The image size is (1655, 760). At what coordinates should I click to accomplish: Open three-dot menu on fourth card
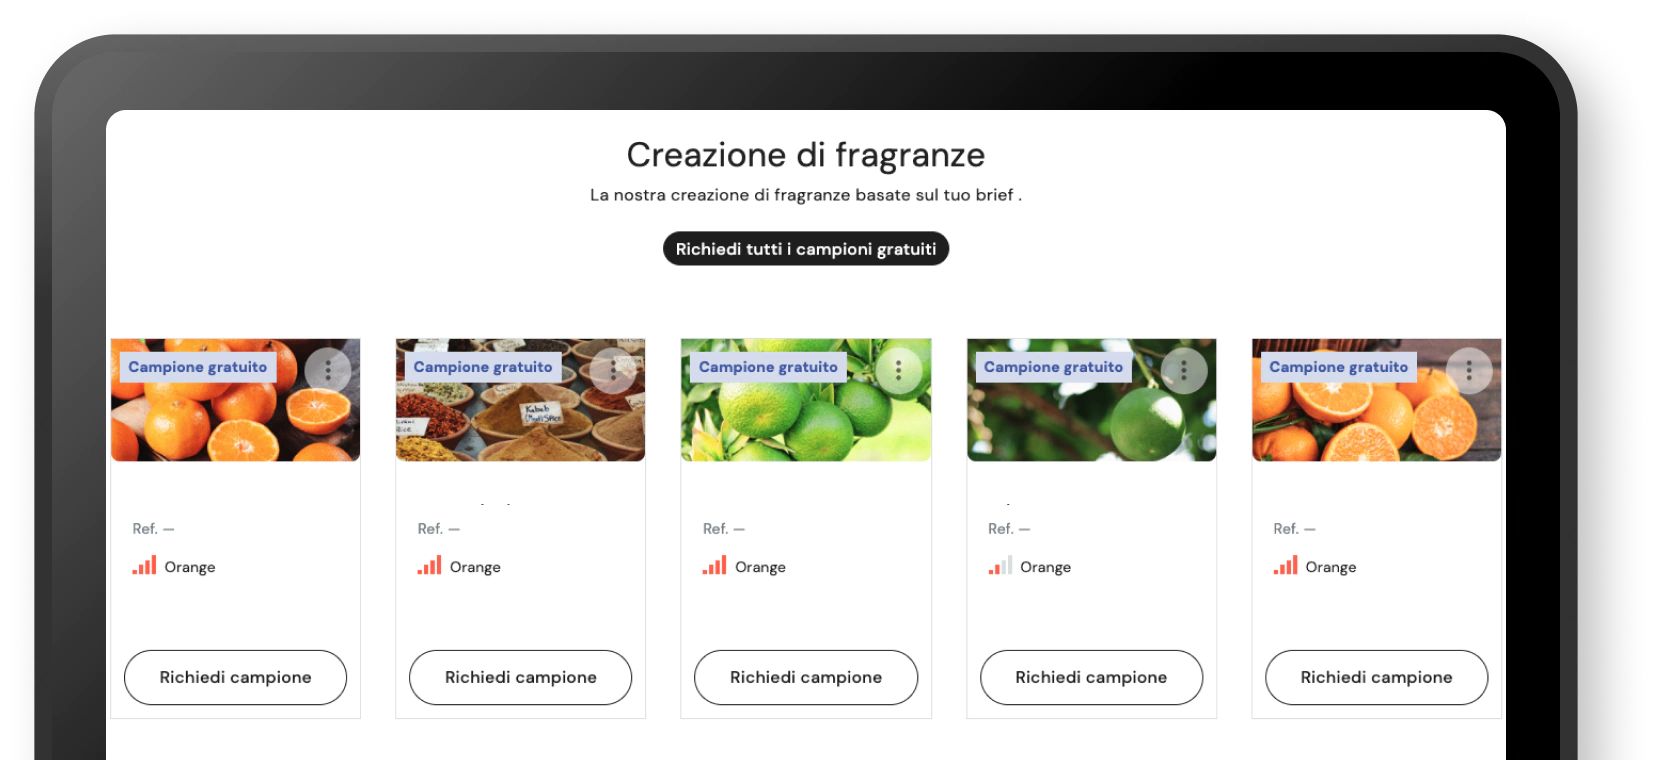[1183, 370]
